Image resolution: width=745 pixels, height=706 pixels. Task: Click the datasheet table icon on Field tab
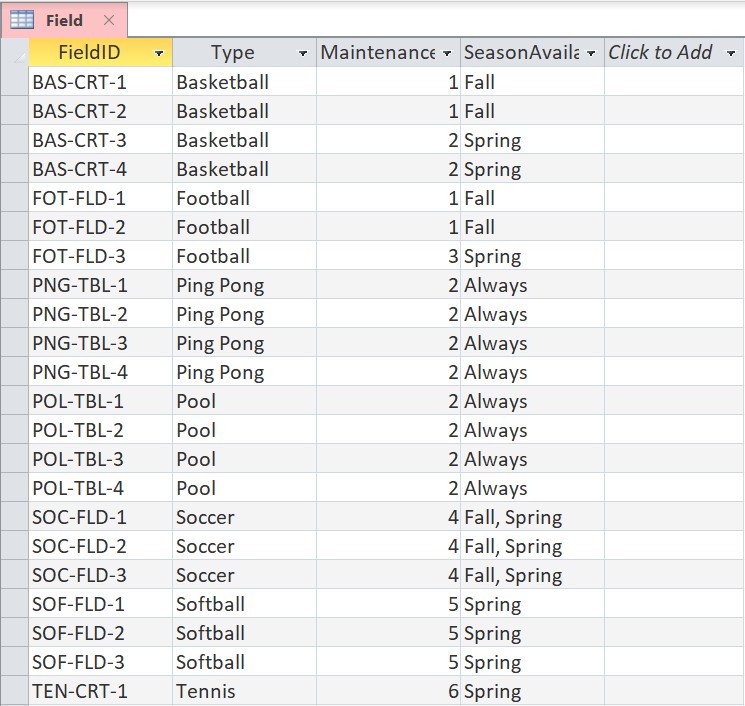[22, 20]
